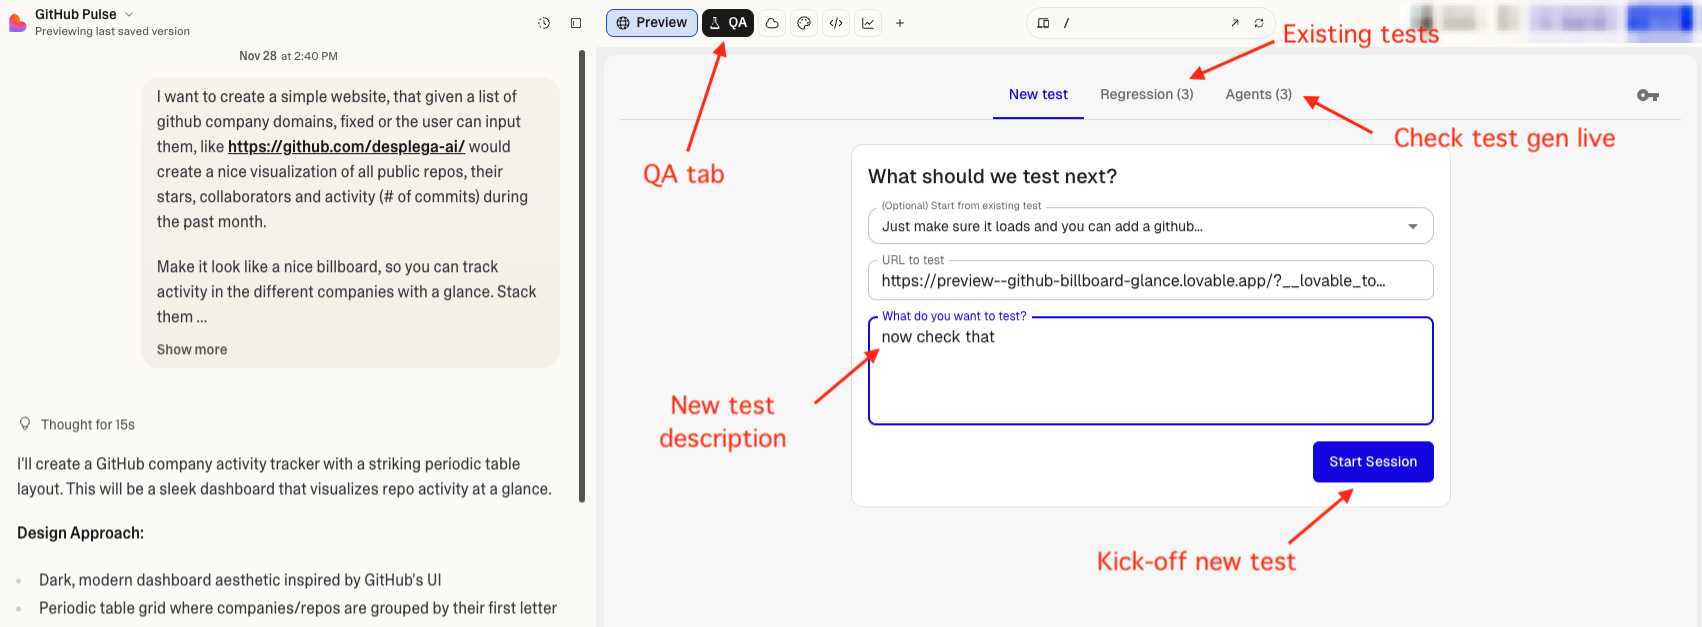
Task: Open the design palette icon
Action: (804, 23)
